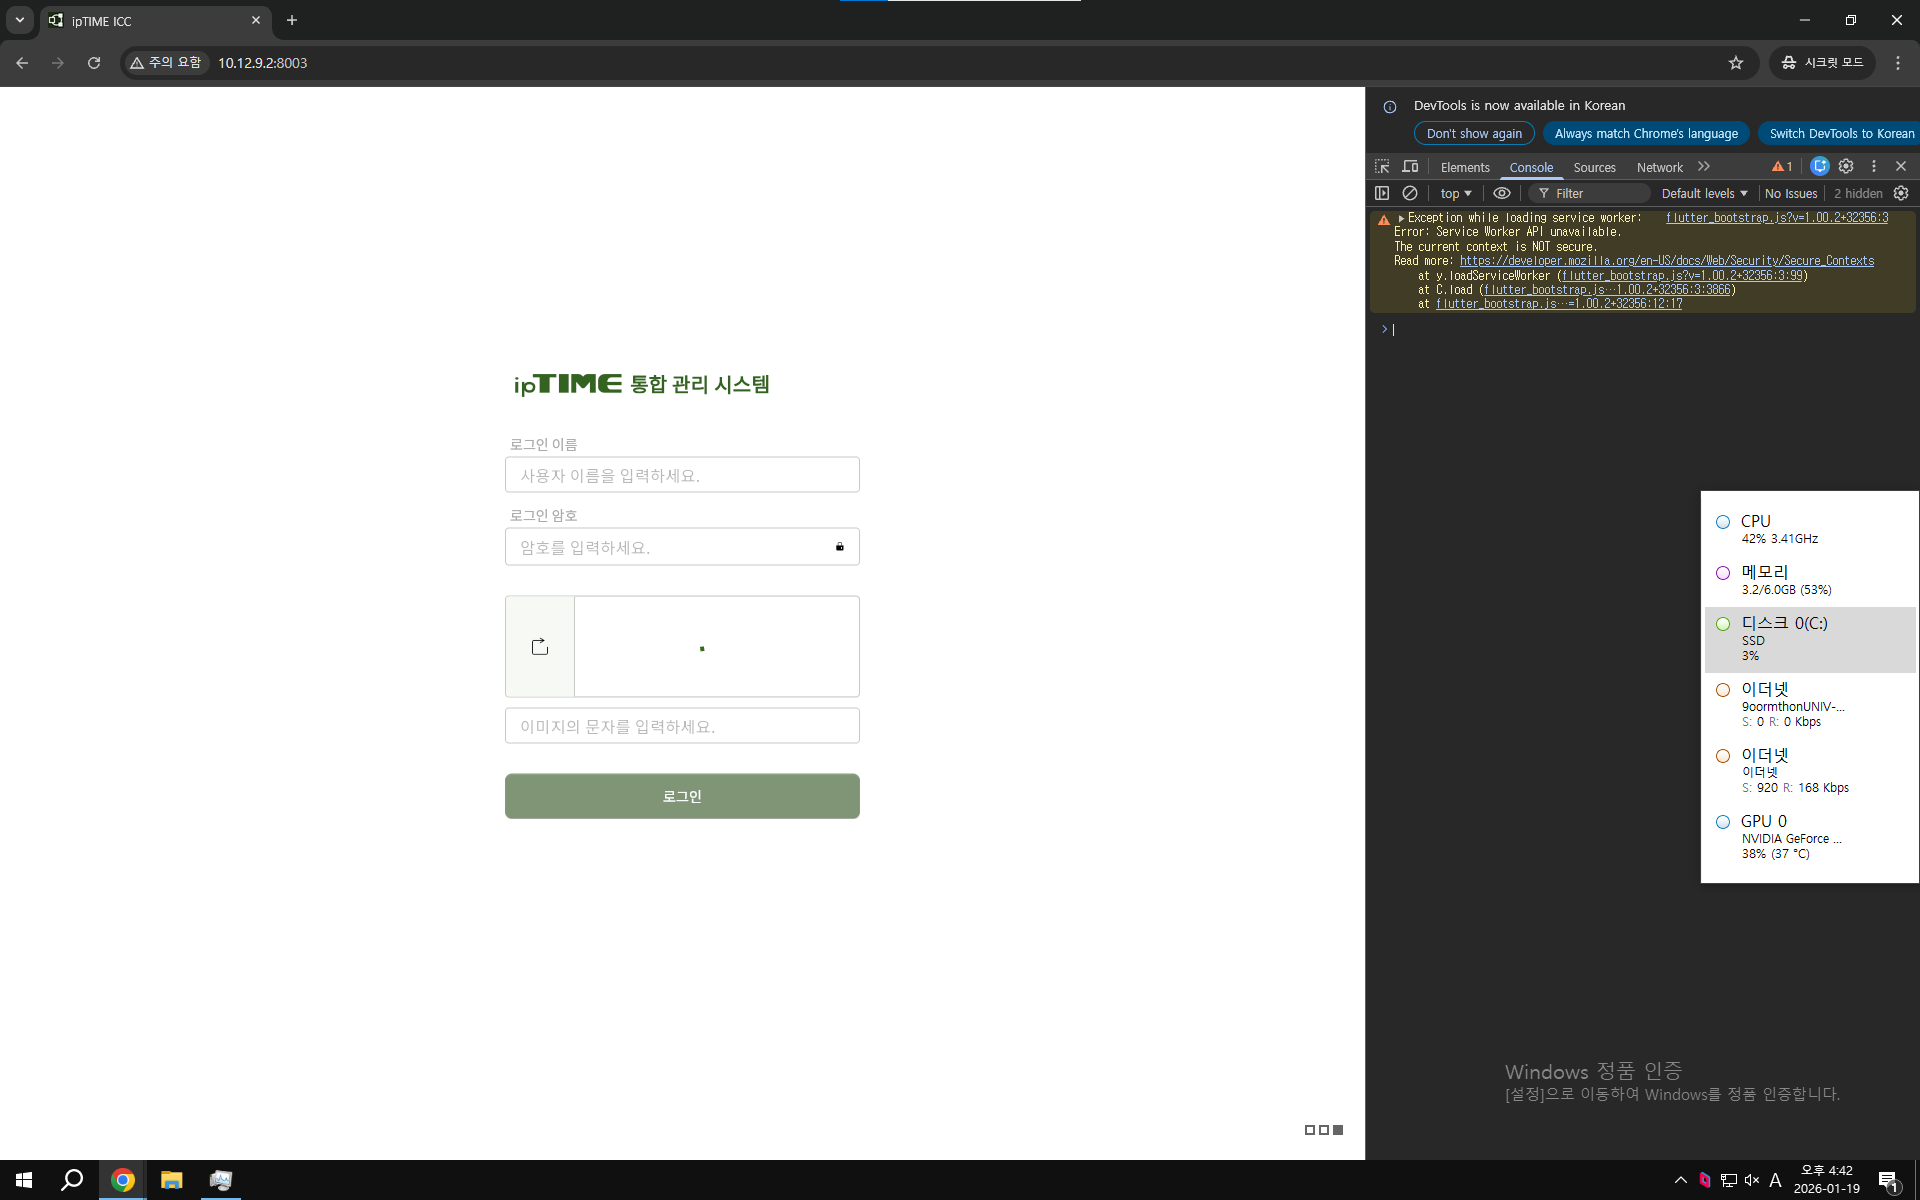Click the warning count badge in DevTools
This screenshot has height=1200, width=1920.
(x=1782, y=167)
